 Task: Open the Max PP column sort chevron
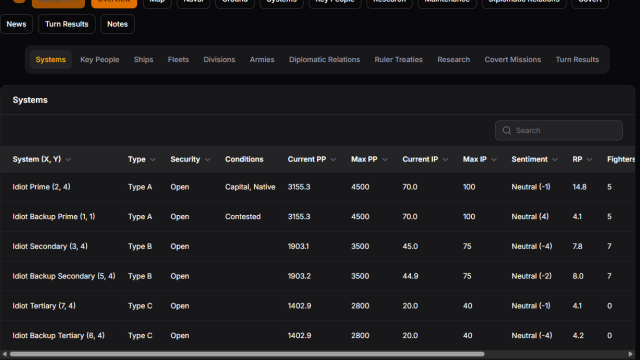click(384, 160)
